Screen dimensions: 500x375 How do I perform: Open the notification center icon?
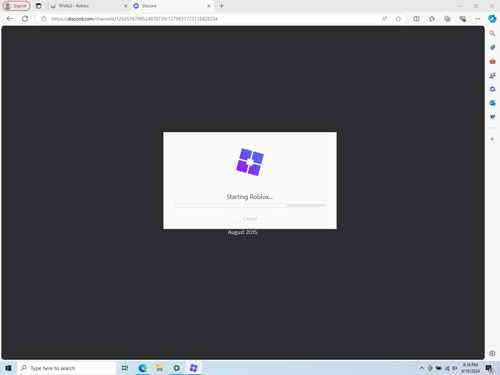pos(489,368)
